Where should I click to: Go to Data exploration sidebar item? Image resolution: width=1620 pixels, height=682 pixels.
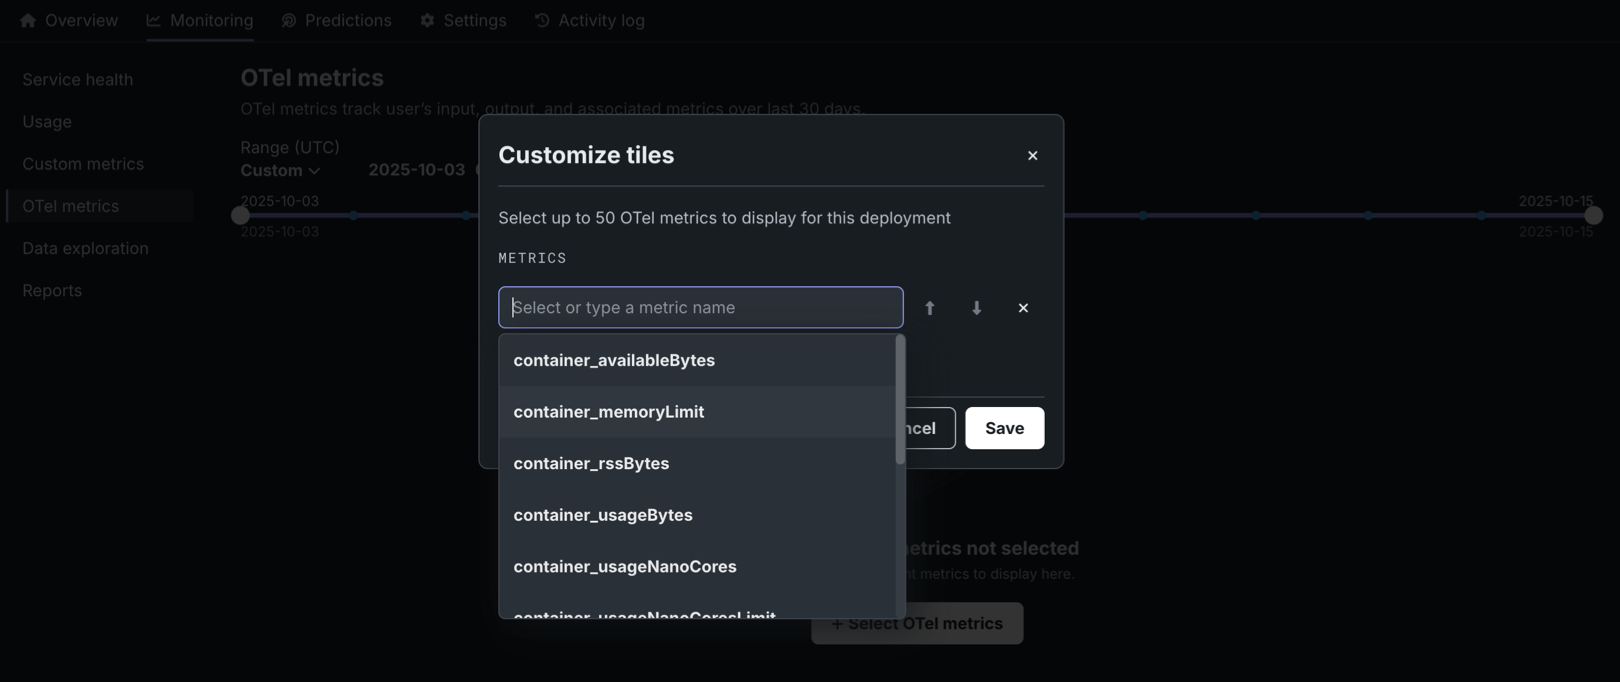[85, 248]
